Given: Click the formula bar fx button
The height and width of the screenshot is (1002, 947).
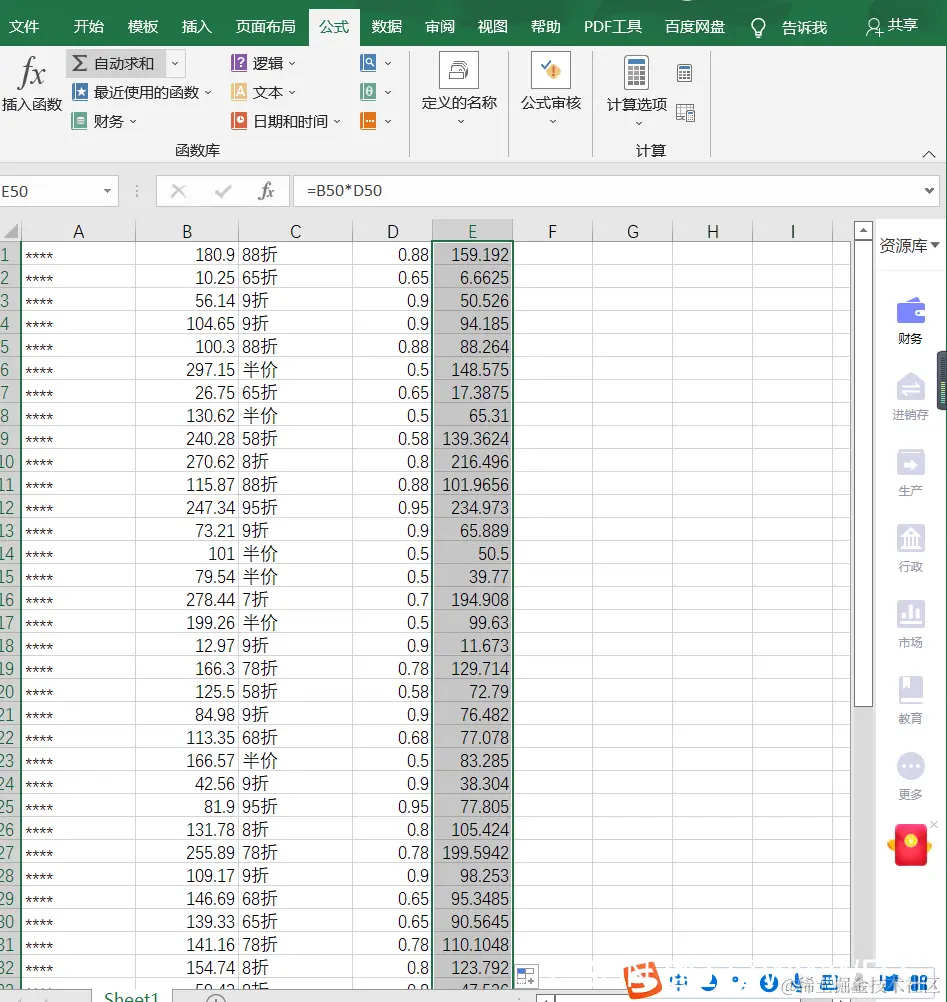Looking at the screenshot, I should click(x=266, y=191).
